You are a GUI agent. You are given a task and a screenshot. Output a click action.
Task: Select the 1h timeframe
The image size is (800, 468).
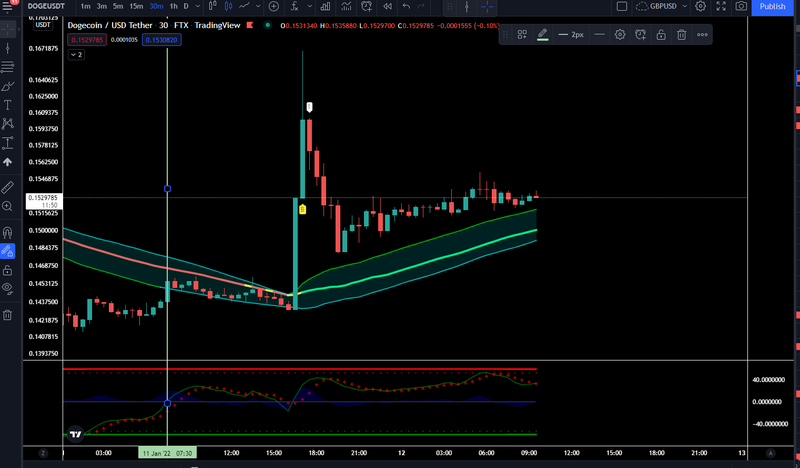[x=173, y=6]
